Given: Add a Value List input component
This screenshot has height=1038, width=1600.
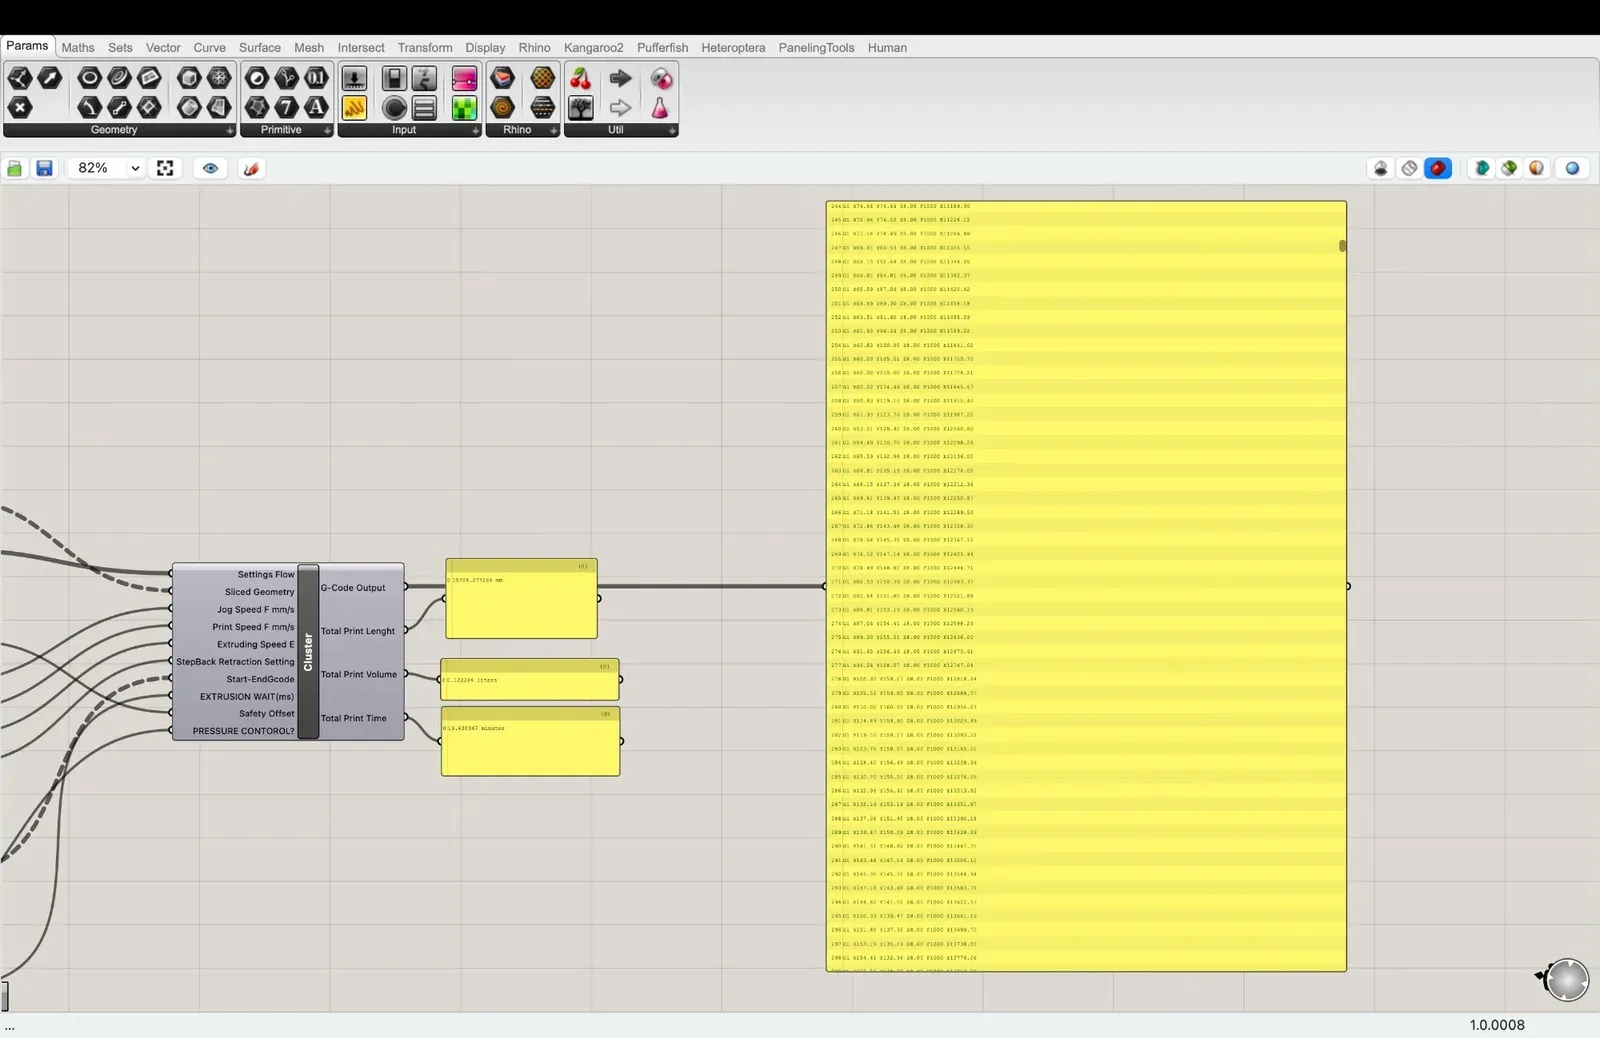Looking at the screenshot, I should pyautogui.click(x=424, y=107).
